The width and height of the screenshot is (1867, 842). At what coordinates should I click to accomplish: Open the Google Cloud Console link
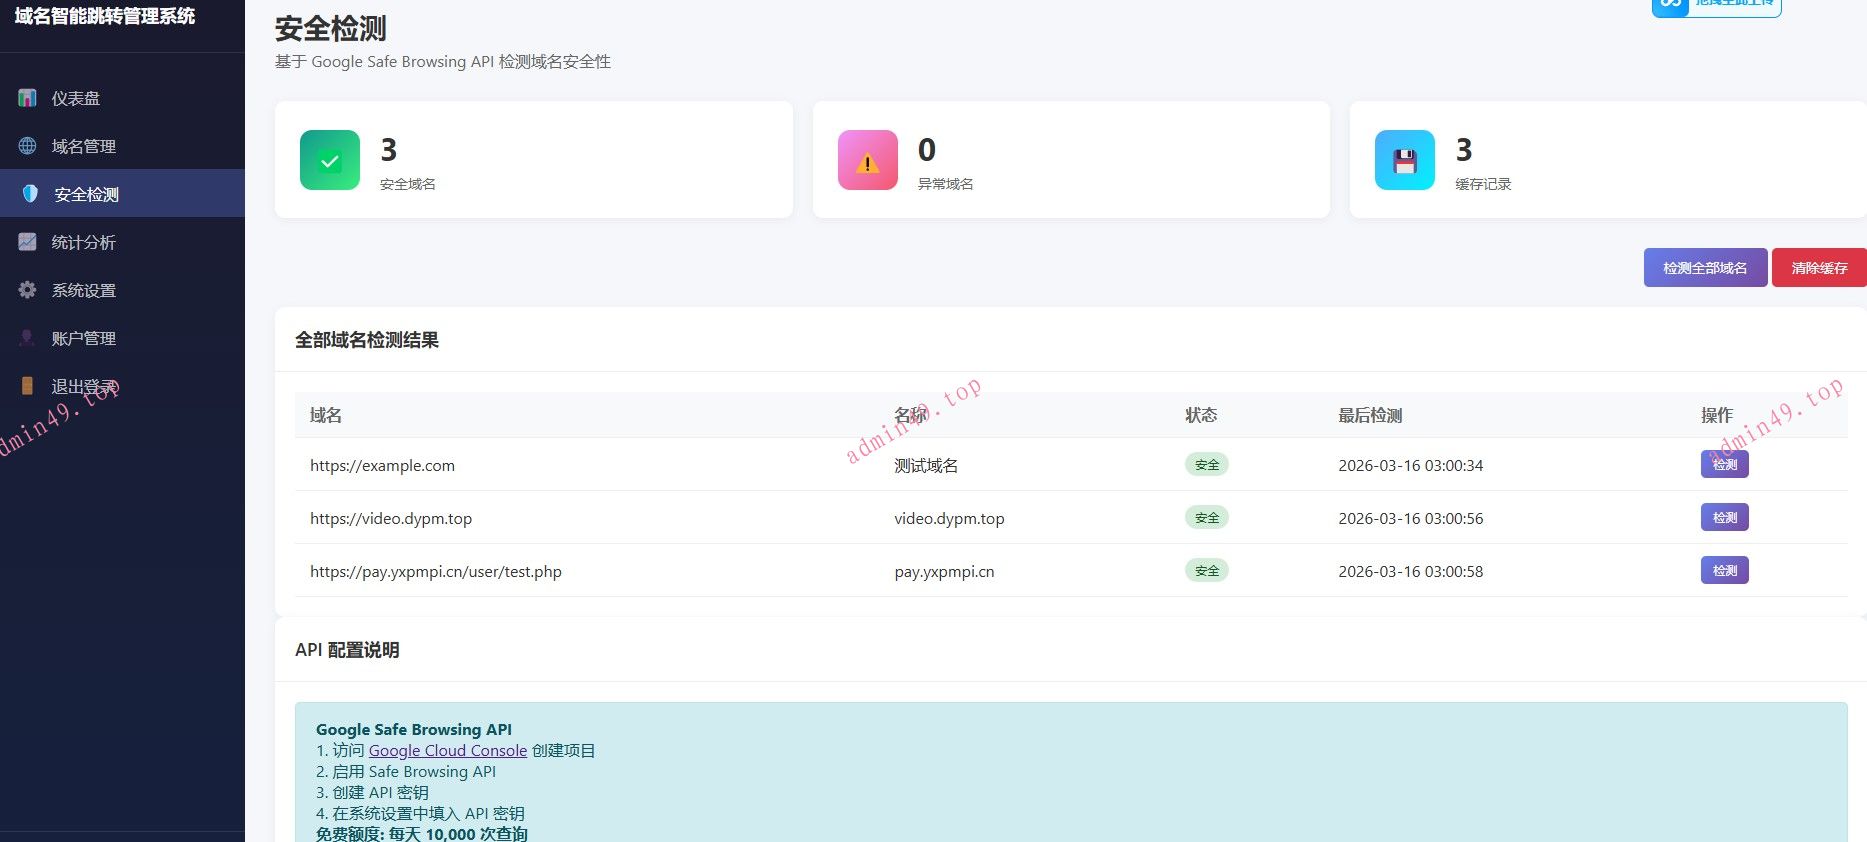pos(447,751)
